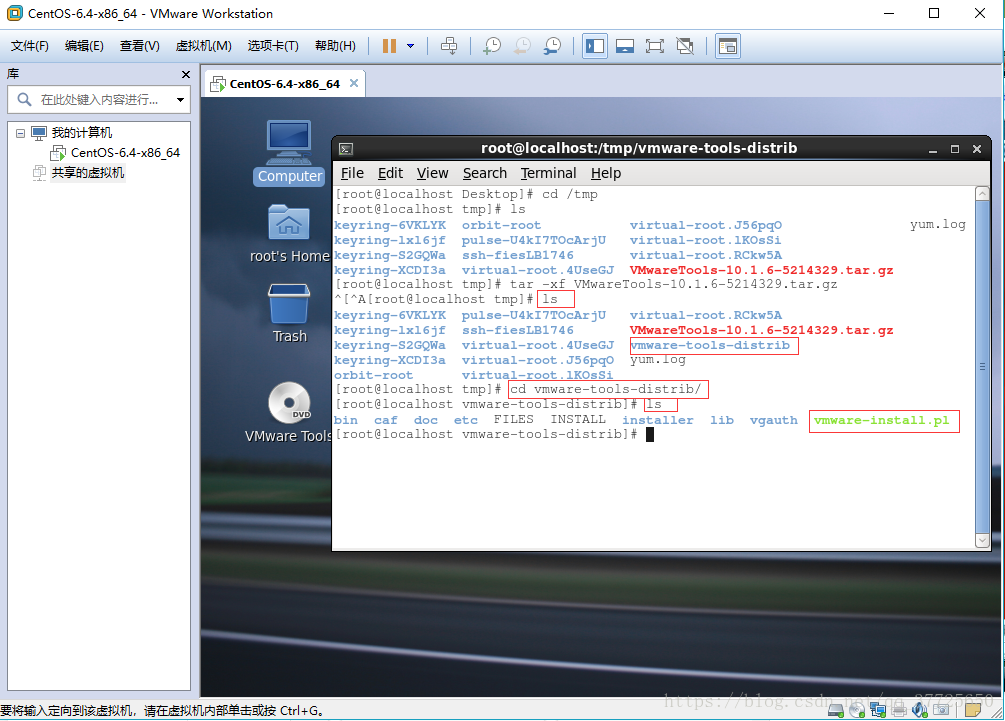Pause the virtual machine with the pause icon

click(x=389, y=46)
